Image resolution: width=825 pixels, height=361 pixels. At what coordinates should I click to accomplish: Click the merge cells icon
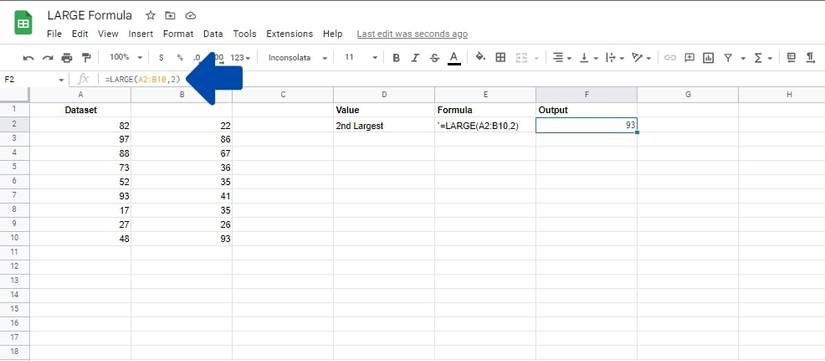click(x=521, y=58)
